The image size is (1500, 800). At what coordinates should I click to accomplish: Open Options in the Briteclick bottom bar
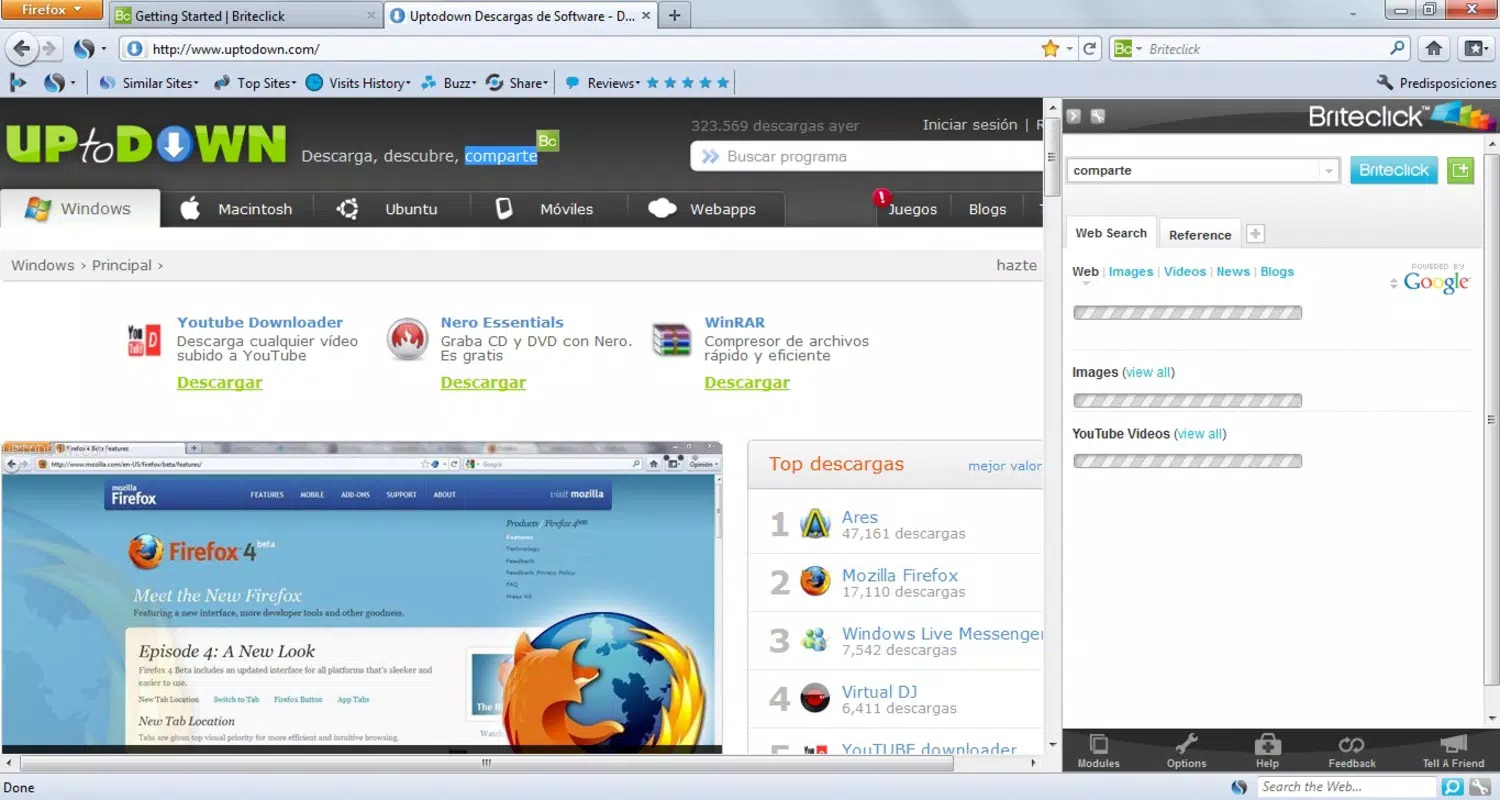1186,751
